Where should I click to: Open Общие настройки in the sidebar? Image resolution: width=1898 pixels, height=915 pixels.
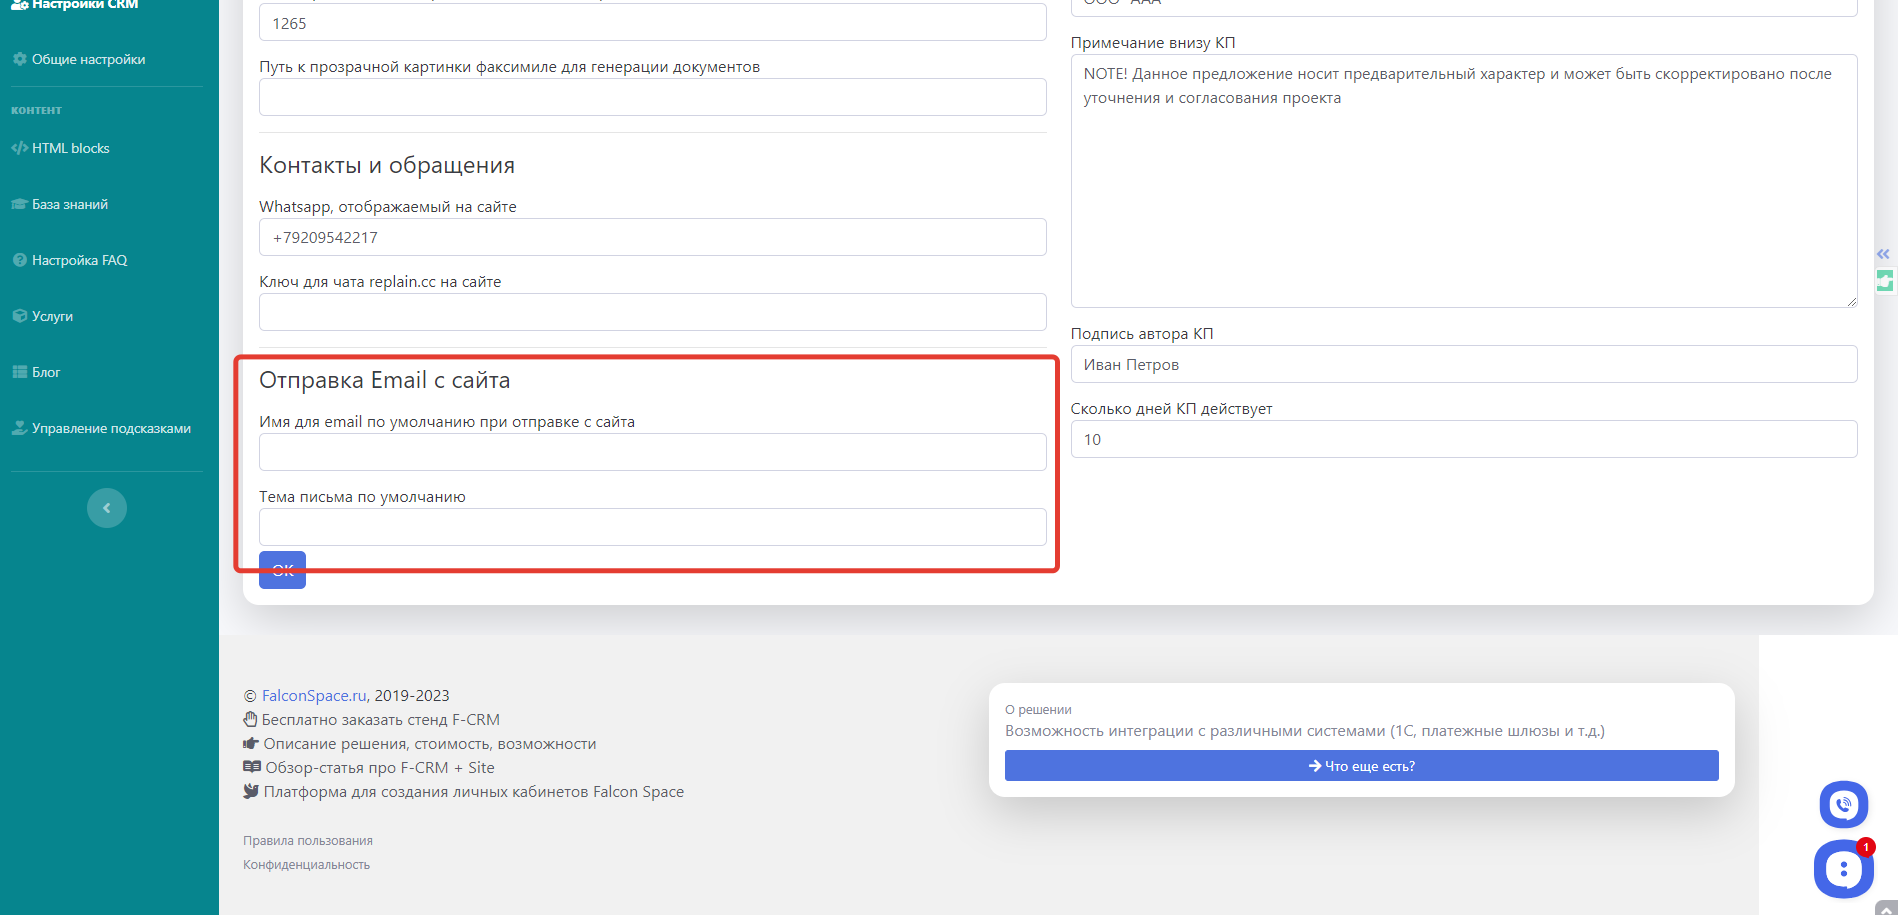[88, 60]
